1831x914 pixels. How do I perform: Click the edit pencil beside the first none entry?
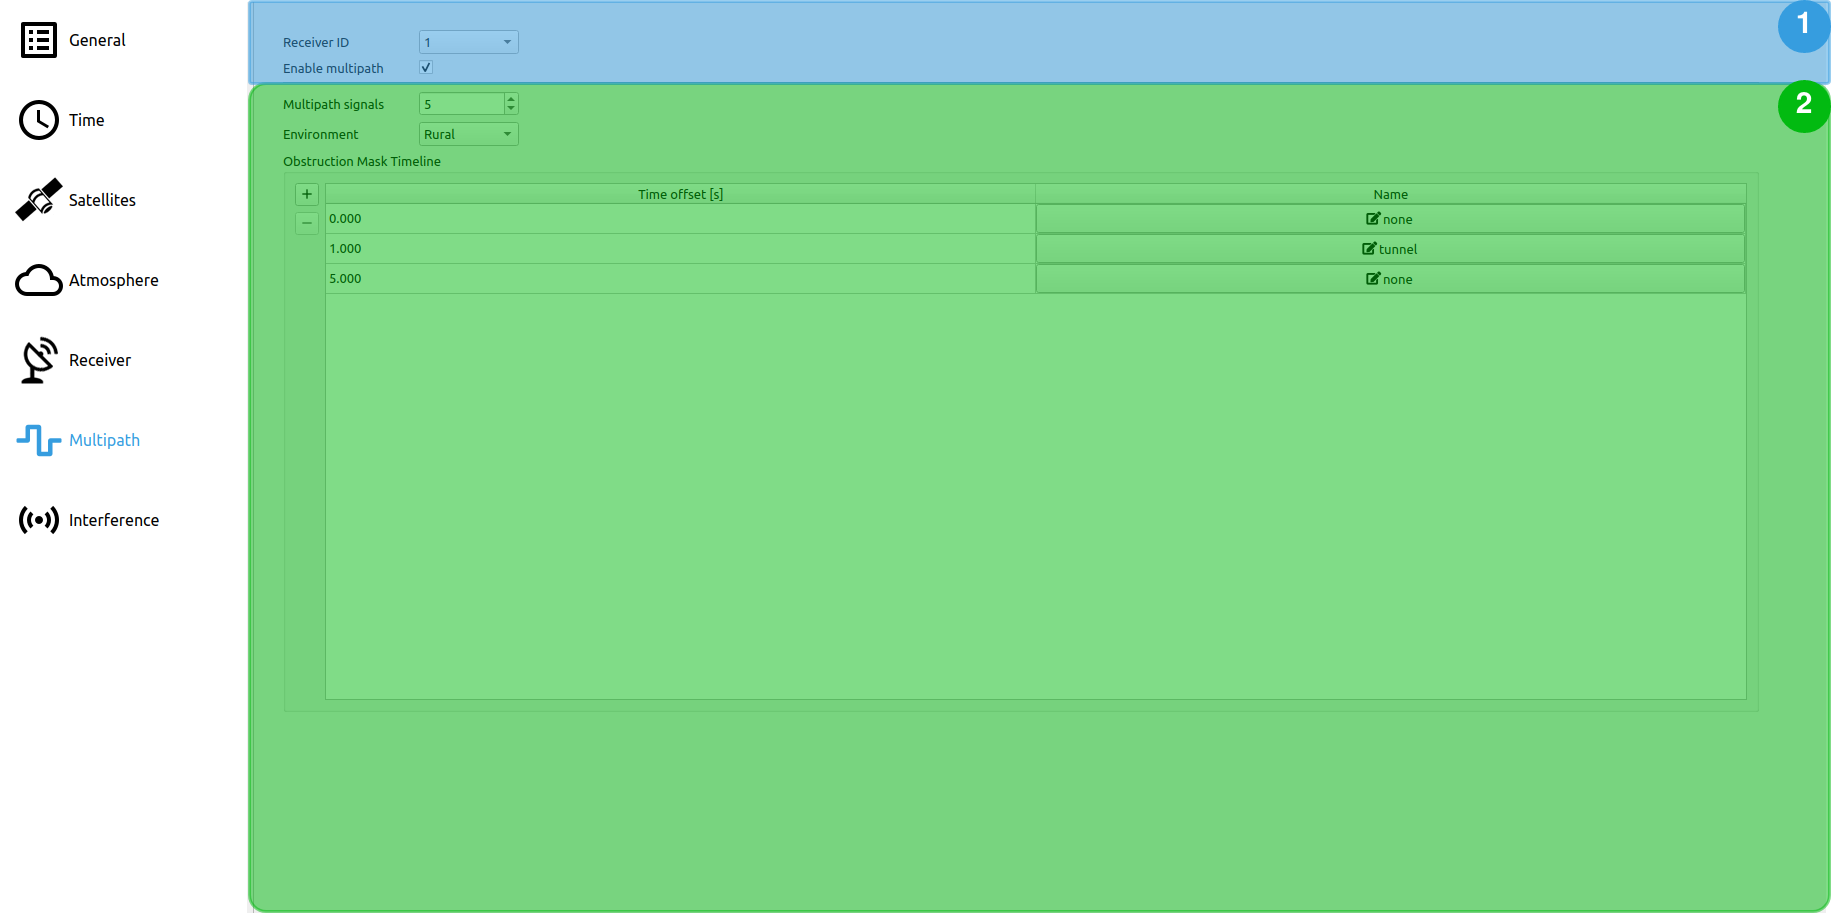1371,219
